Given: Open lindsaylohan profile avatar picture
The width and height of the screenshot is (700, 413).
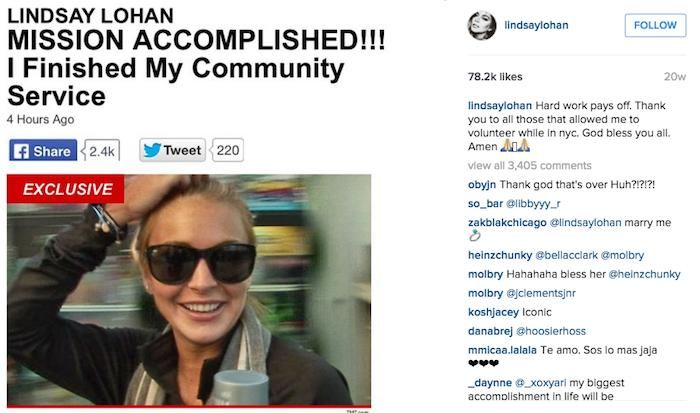Looking at the screenshot, I should (482, 25).
